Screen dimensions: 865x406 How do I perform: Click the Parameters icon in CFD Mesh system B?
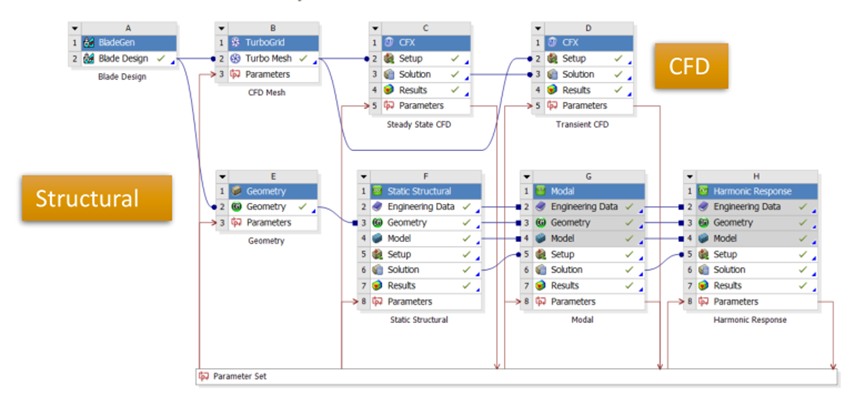[x=235, y=74]
